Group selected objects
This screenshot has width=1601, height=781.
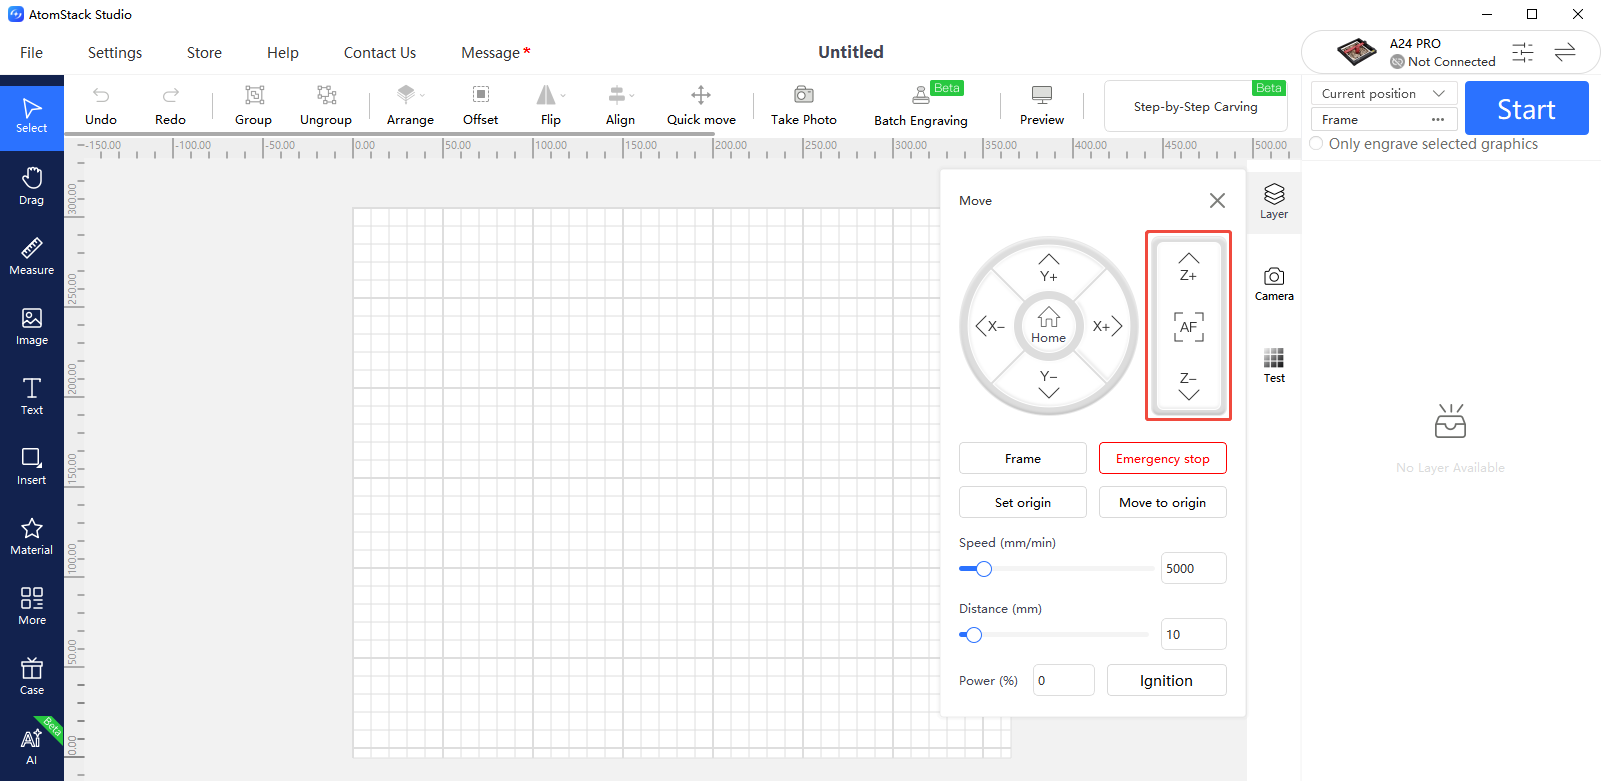[254, 105]
